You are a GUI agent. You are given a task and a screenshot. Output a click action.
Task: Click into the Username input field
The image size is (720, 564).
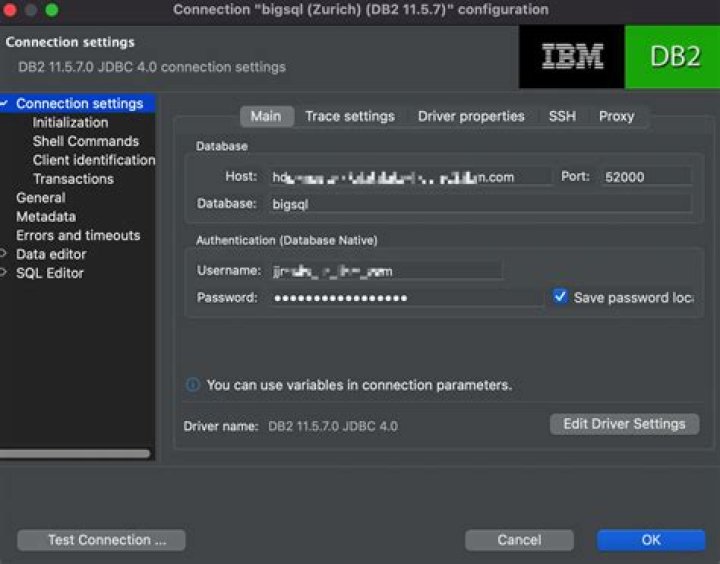pos(386,271)
